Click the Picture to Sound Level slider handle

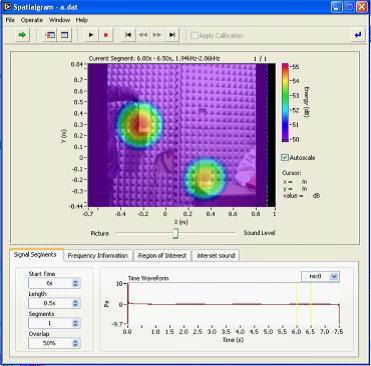click(x=175, y=233)
